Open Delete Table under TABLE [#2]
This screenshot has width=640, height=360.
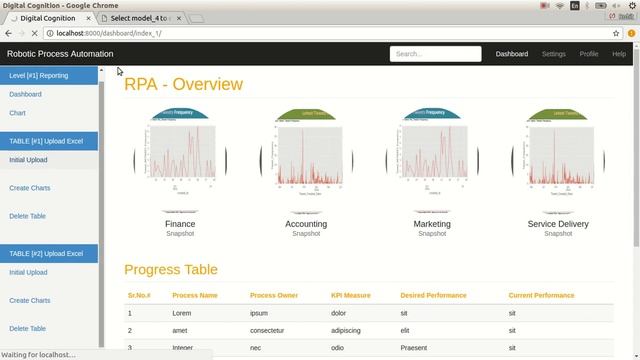[x=27, y=329]
